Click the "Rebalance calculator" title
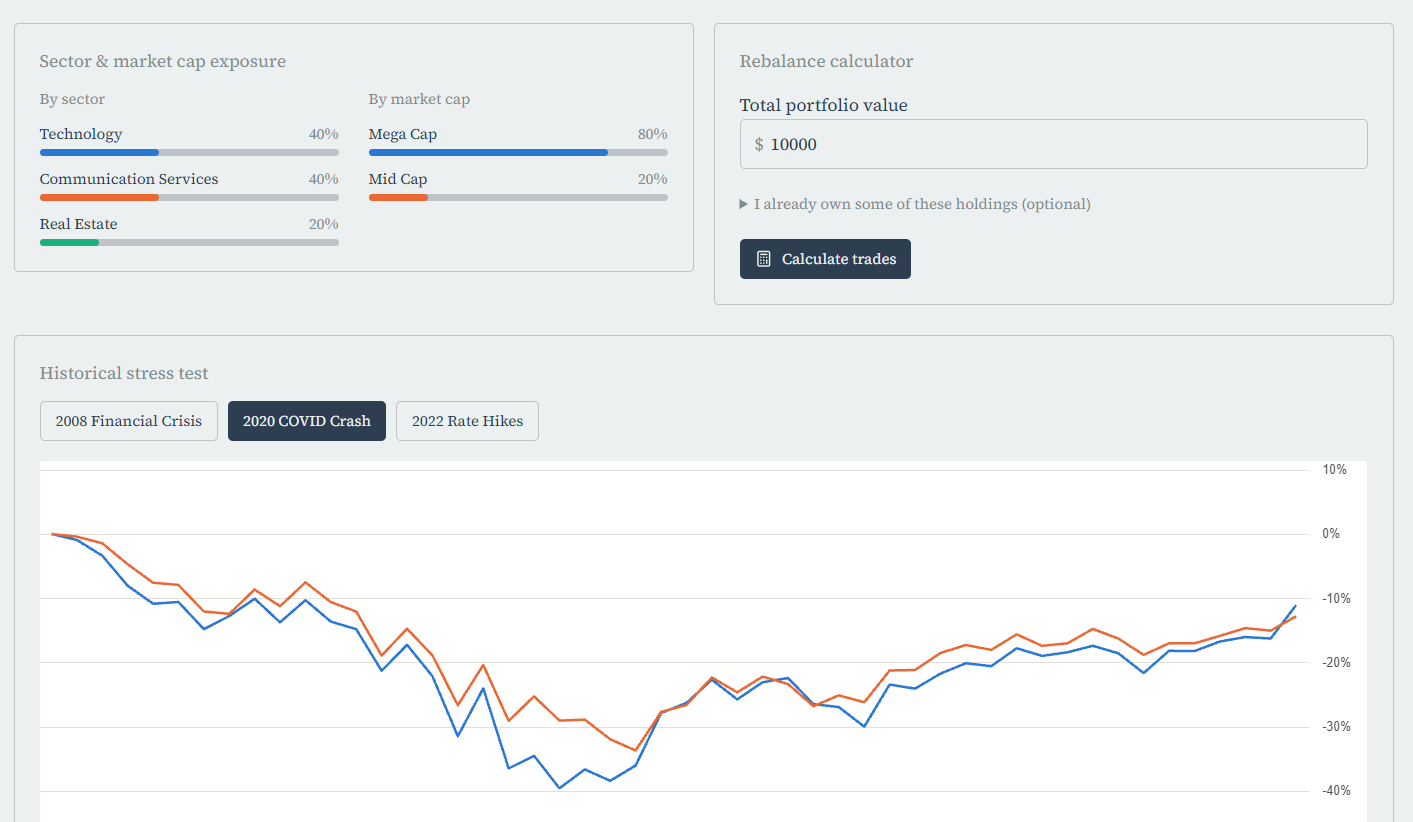The height and width of the screenshot is (822, 1413). point(826,61)
